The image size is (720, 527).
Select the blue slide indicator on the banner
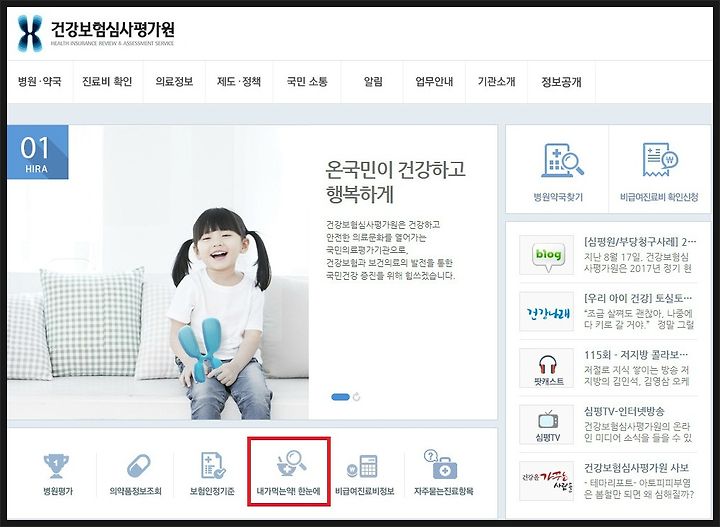click(x=340, y=397)
